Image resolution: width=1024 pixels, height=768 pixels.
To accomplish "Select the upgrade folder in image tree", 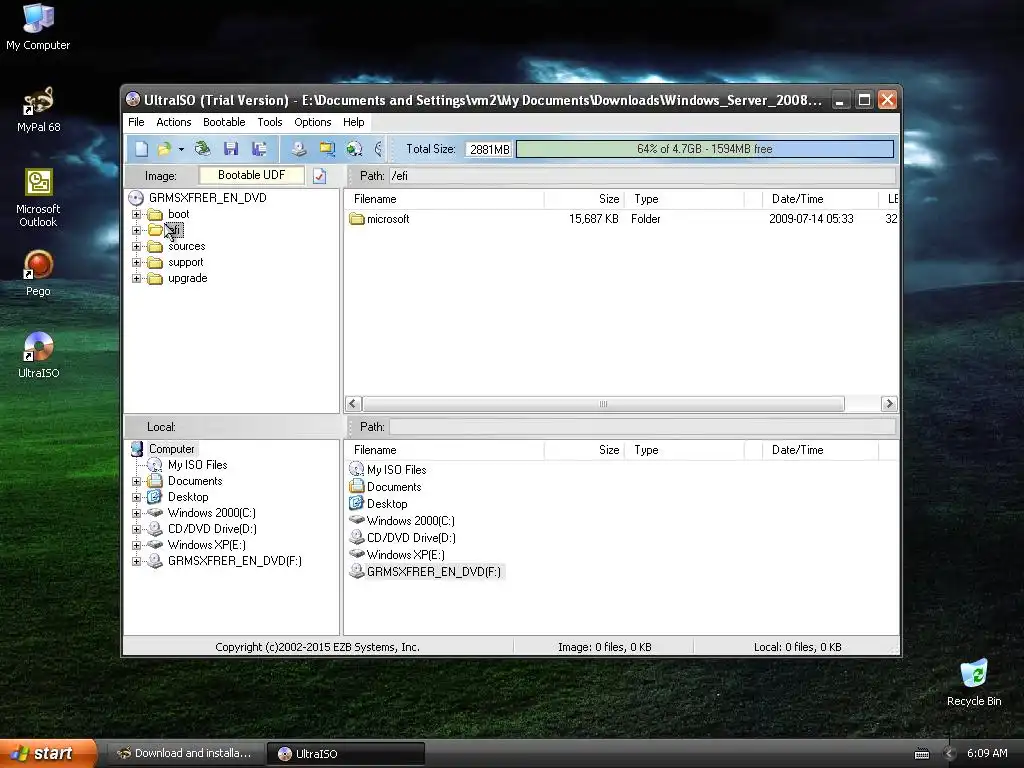I will (x=187, y=278).
